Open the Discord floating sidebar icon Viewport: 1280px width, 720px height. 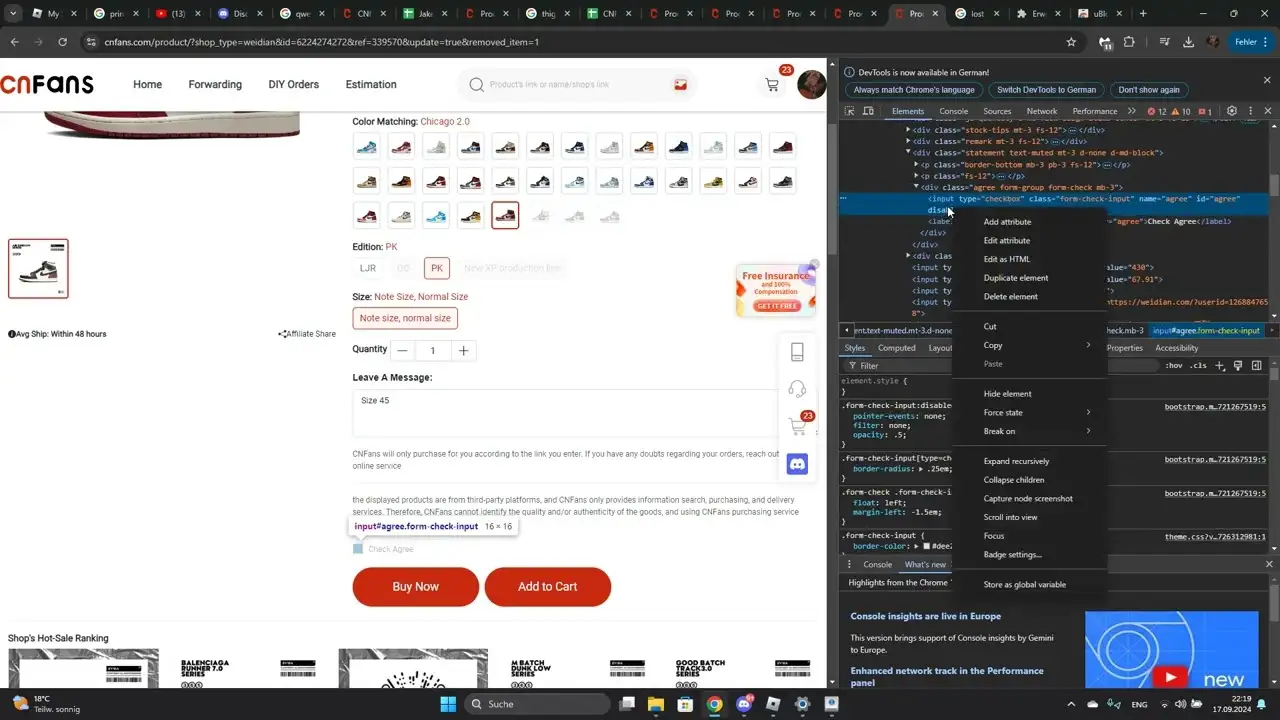797,464
